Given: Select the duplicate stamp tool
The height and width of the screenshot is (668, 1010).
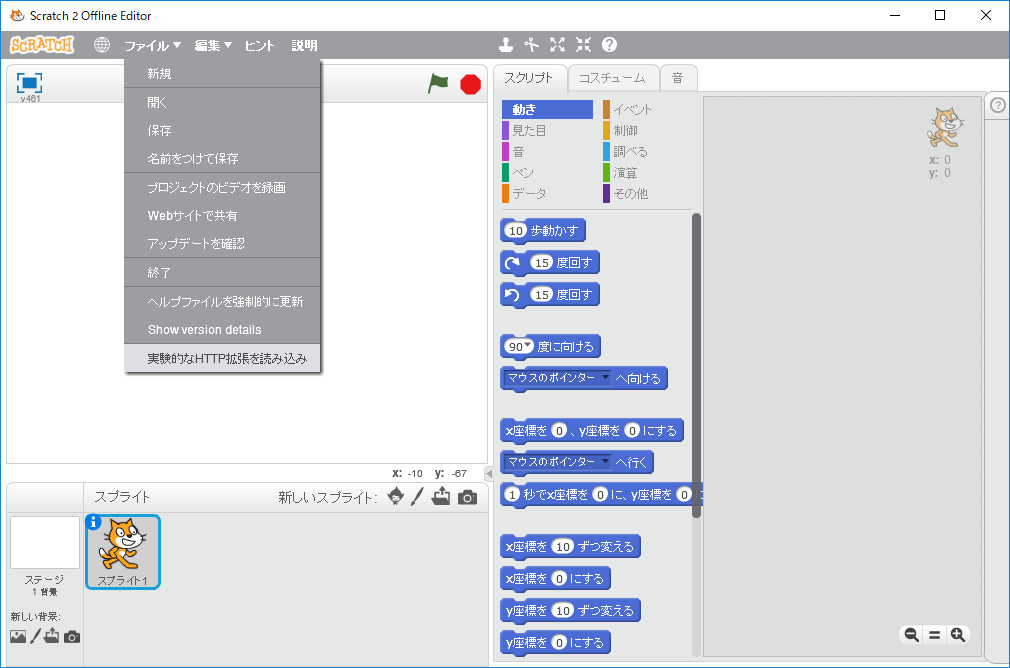Looking at the screenshot, I should tap(506, 45).
